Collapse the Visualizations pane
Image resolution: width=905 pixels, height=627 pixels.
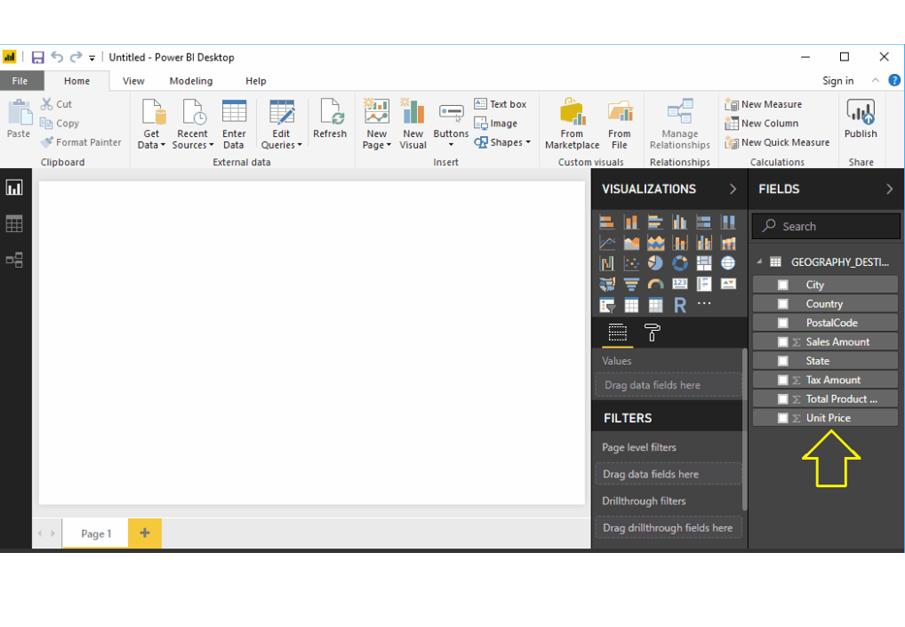[732, 189]
